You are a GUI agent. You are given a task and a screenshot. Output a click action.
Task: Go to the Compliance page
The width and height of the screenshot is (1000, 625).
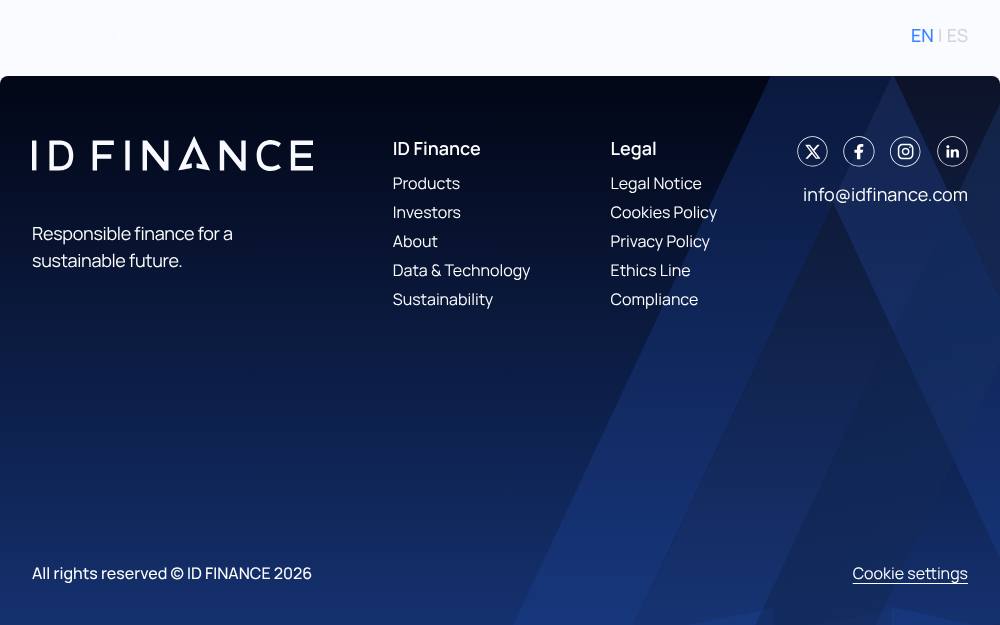click(654, 300)
